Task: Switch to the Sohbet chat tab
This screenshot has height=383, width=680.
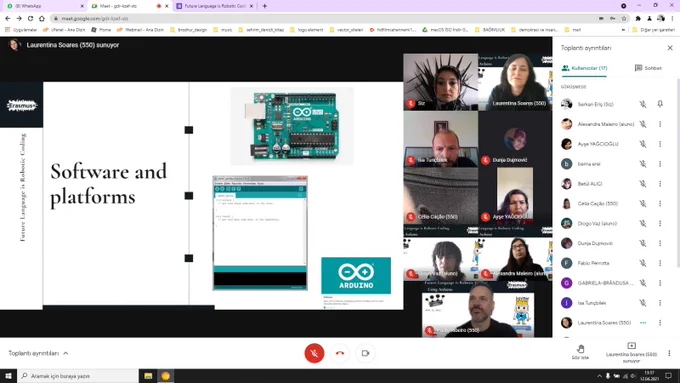Action: point(648,68)
